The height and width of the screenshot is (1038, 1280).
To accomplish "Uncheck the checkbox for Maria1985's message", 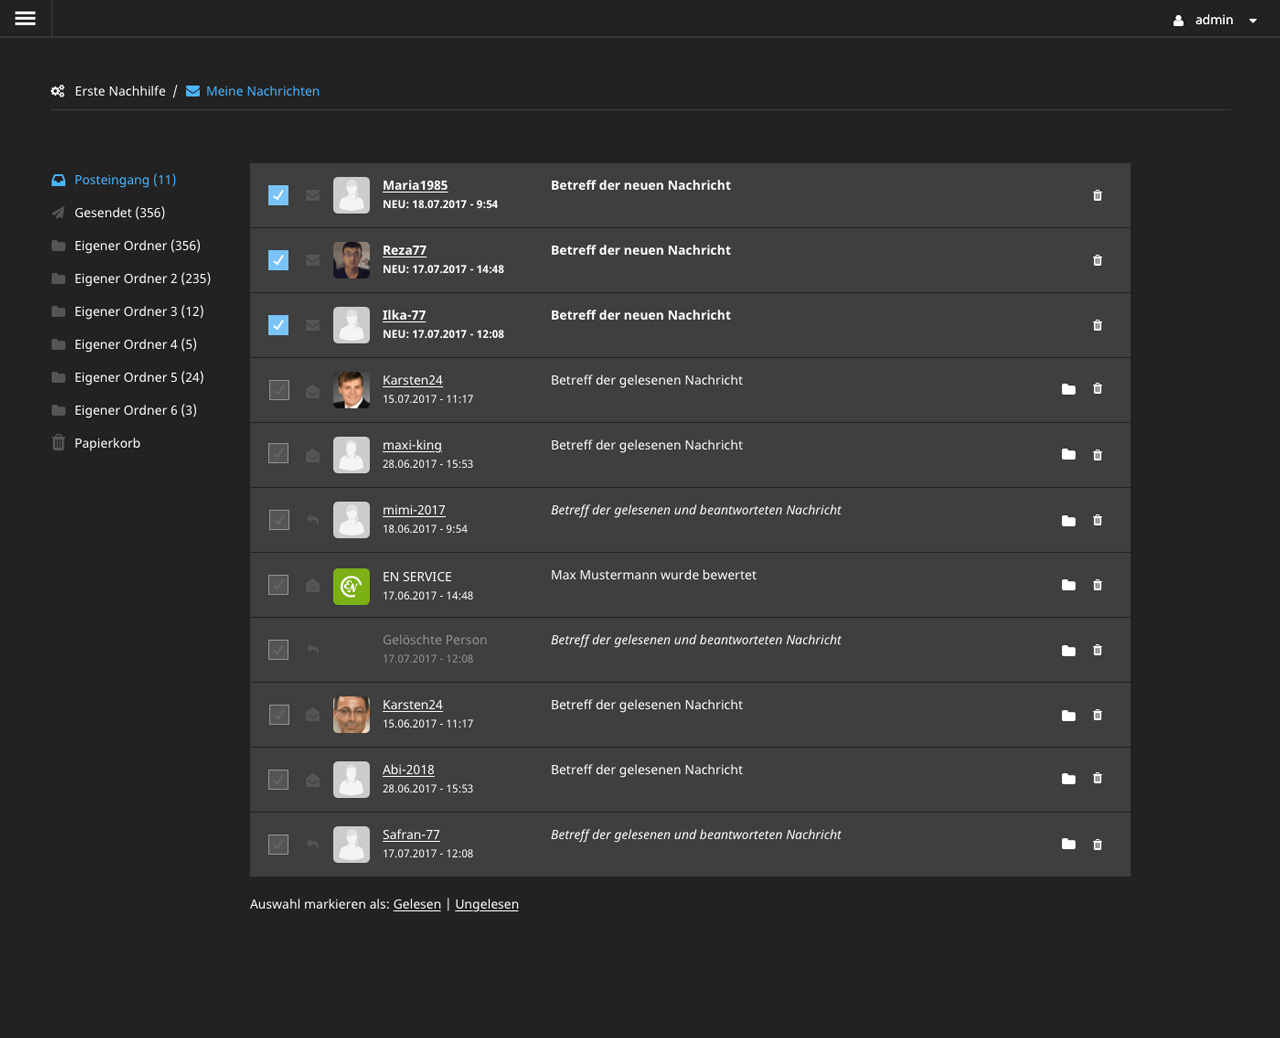I will 277,195.
